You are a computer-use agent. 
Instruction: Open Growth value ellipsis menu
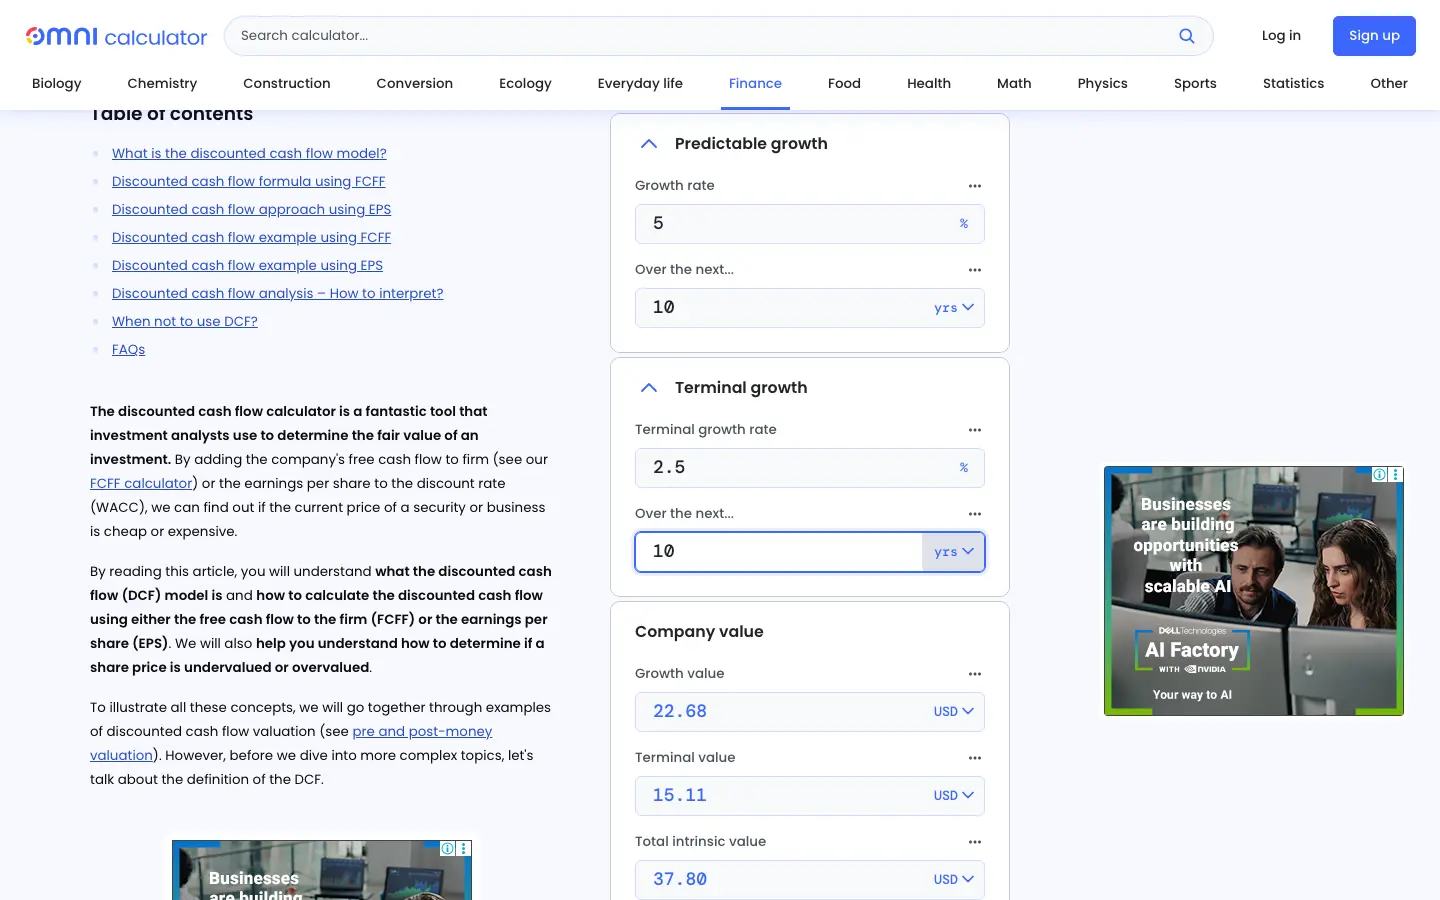pos(975,674)
